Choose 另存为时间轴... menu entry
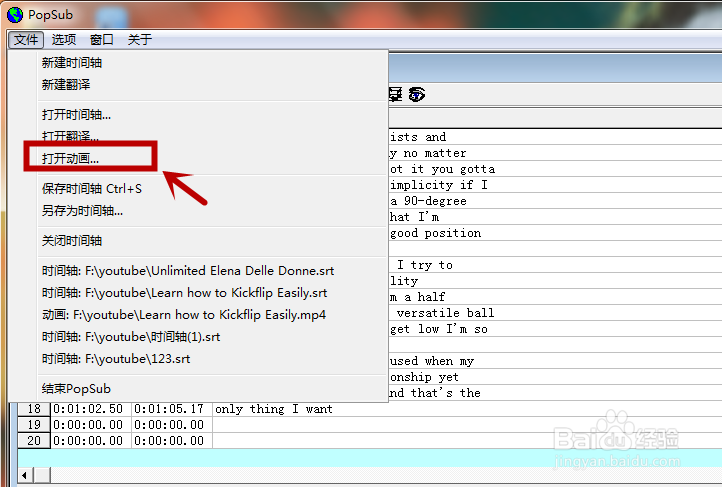Viewport: 722px width, 487px height. pos(82,211)
